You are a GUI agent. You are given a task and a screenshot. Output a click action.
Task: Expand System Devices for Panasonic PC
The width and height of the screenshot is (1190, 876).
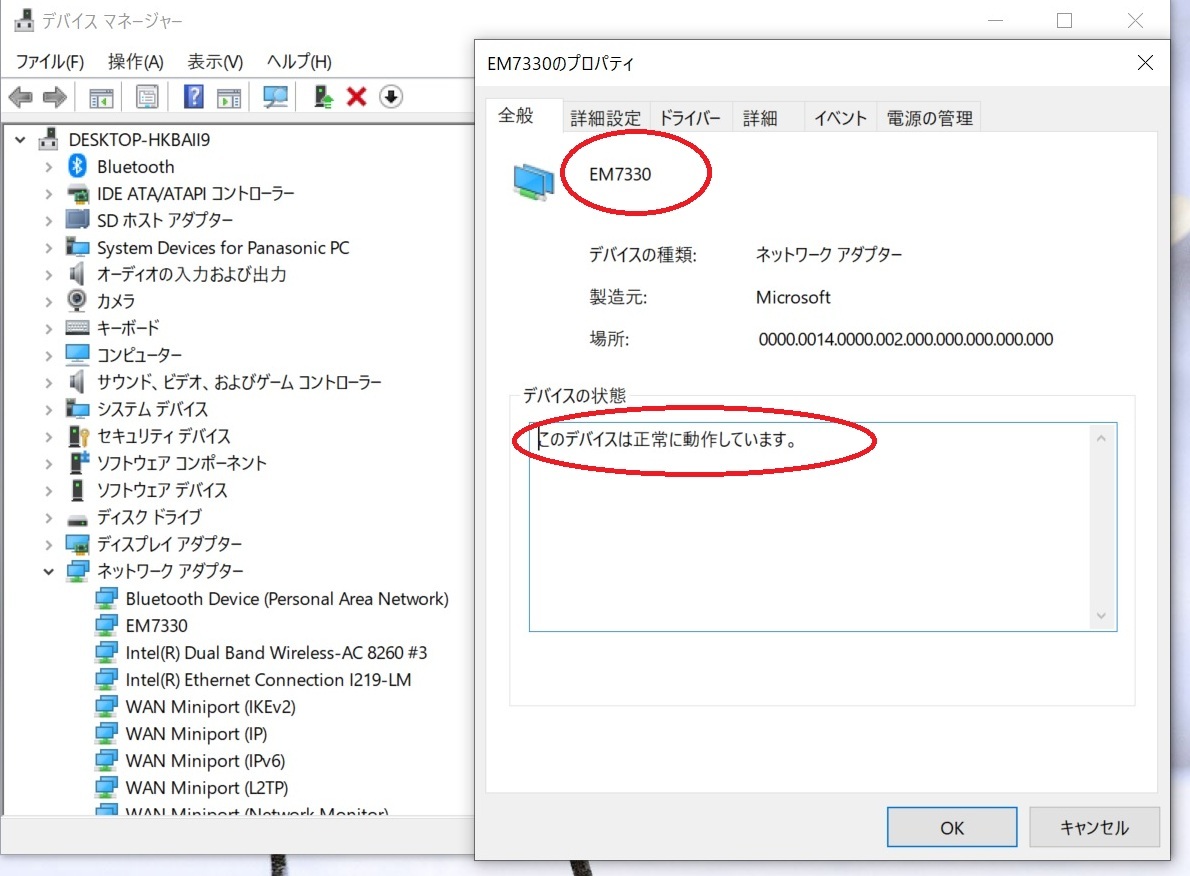coord(49,248)
